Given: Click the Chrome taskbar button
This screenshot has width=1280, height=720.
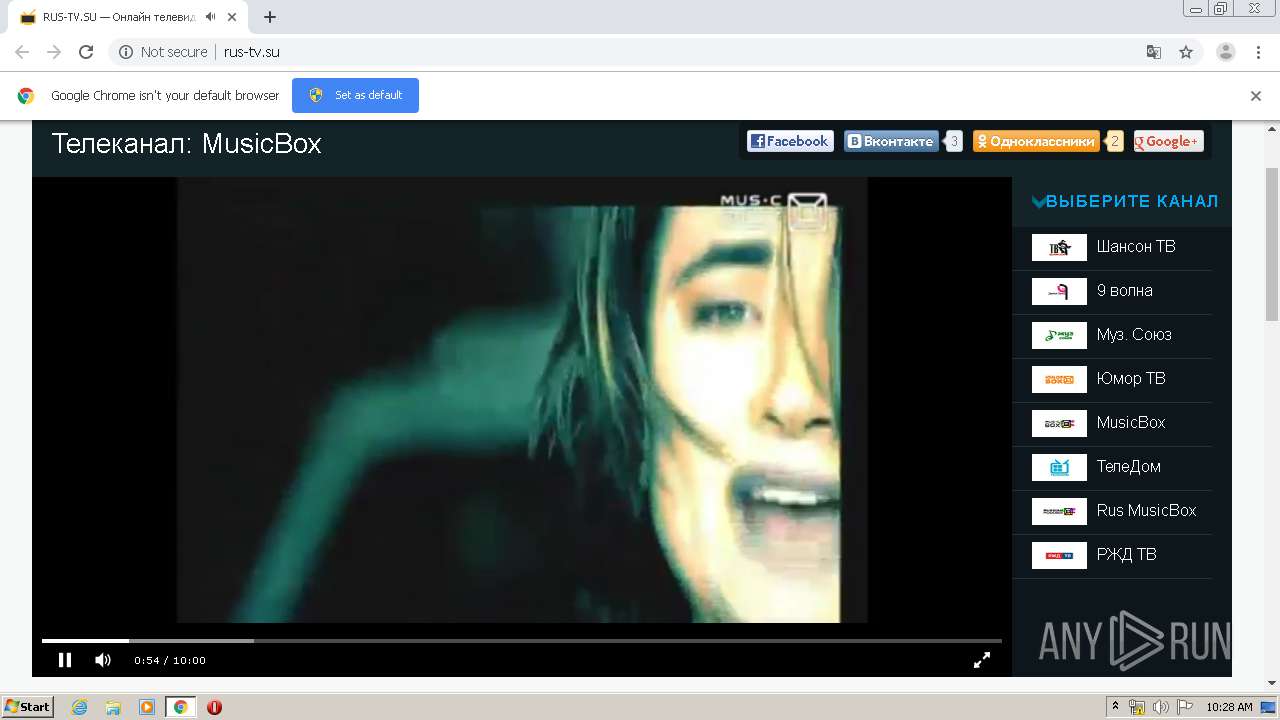Looking at the screenshot, I should pos(180,707).
